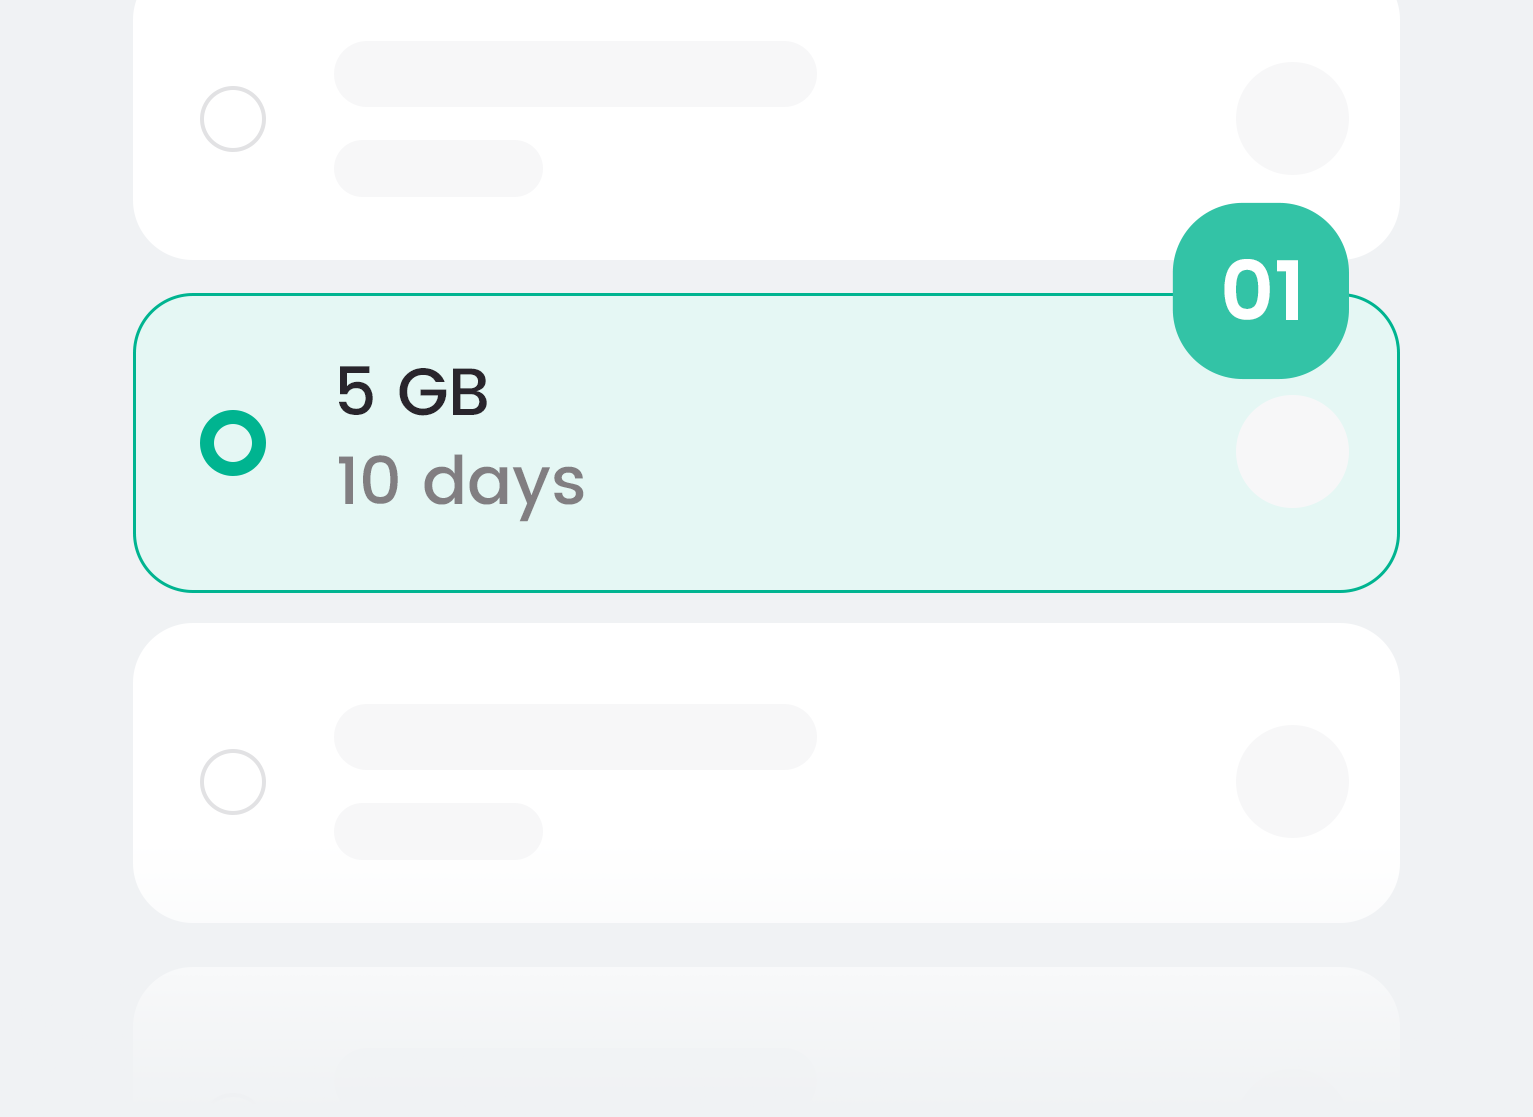The height and width of the screenshot is (1117, 1533).
Task: Select the radio button below the 5 GB plan
Action: pyautogui.click(x=233, y=782)
